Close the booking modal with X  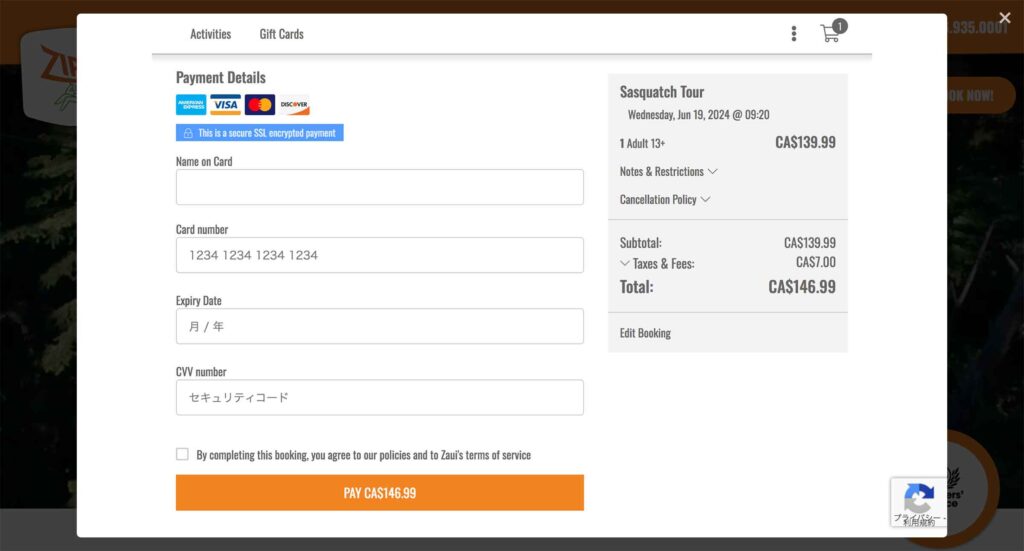pos(1005,18)
